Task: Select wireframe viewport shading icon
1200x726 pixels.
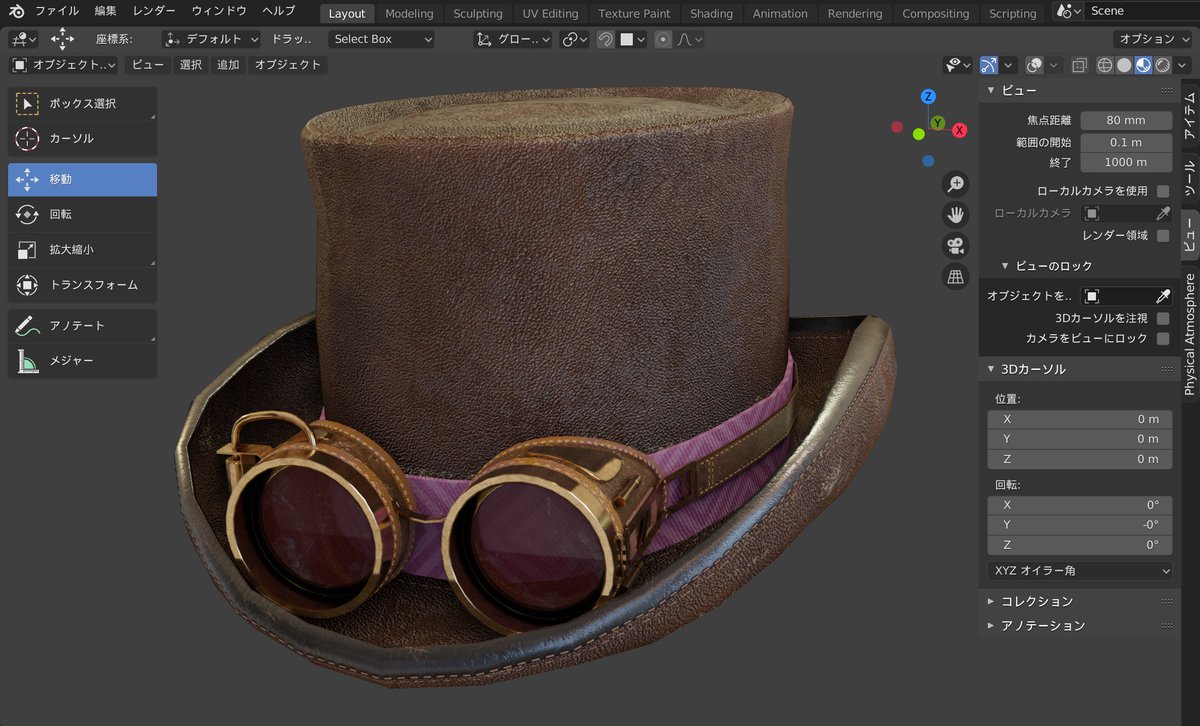Action: pos(1105,65)
